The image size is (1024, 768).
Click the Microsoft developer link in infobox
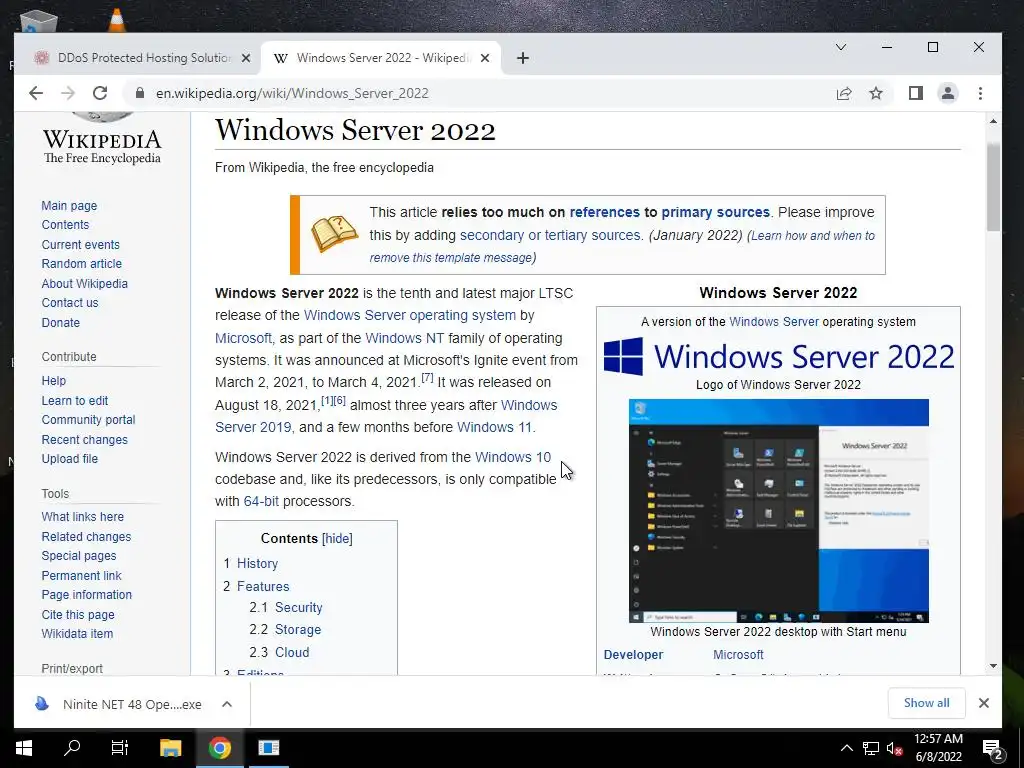[738, 655]
